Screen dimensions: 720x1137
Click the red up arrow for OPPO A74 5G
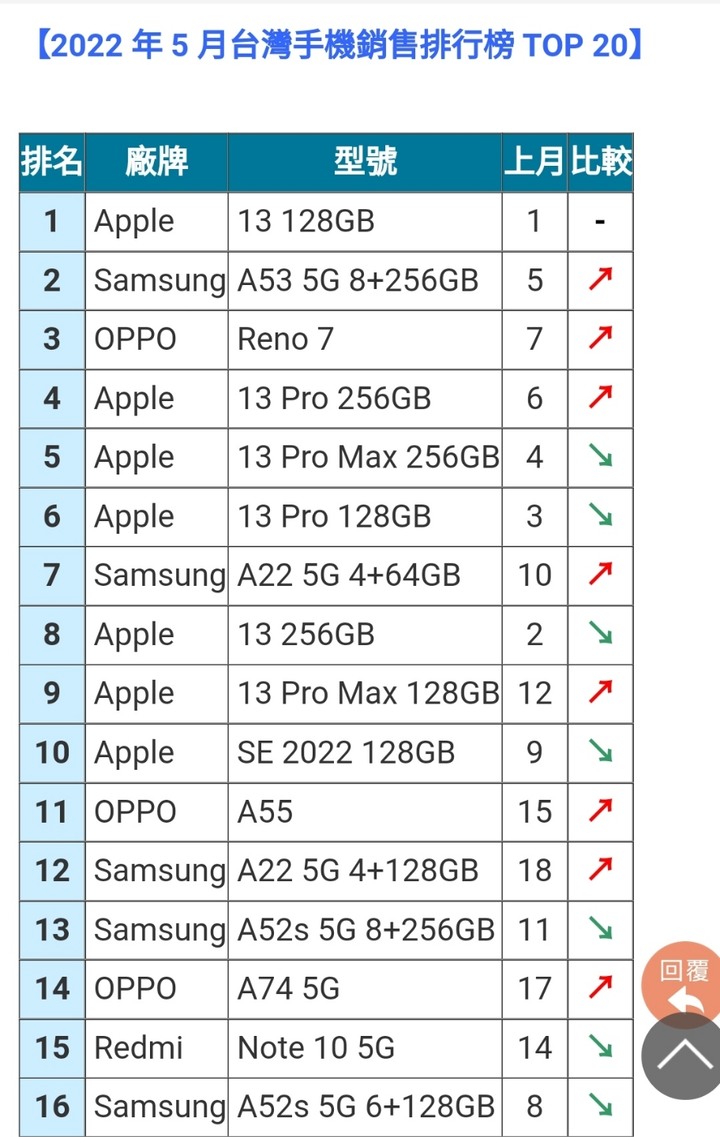(600, 988)
